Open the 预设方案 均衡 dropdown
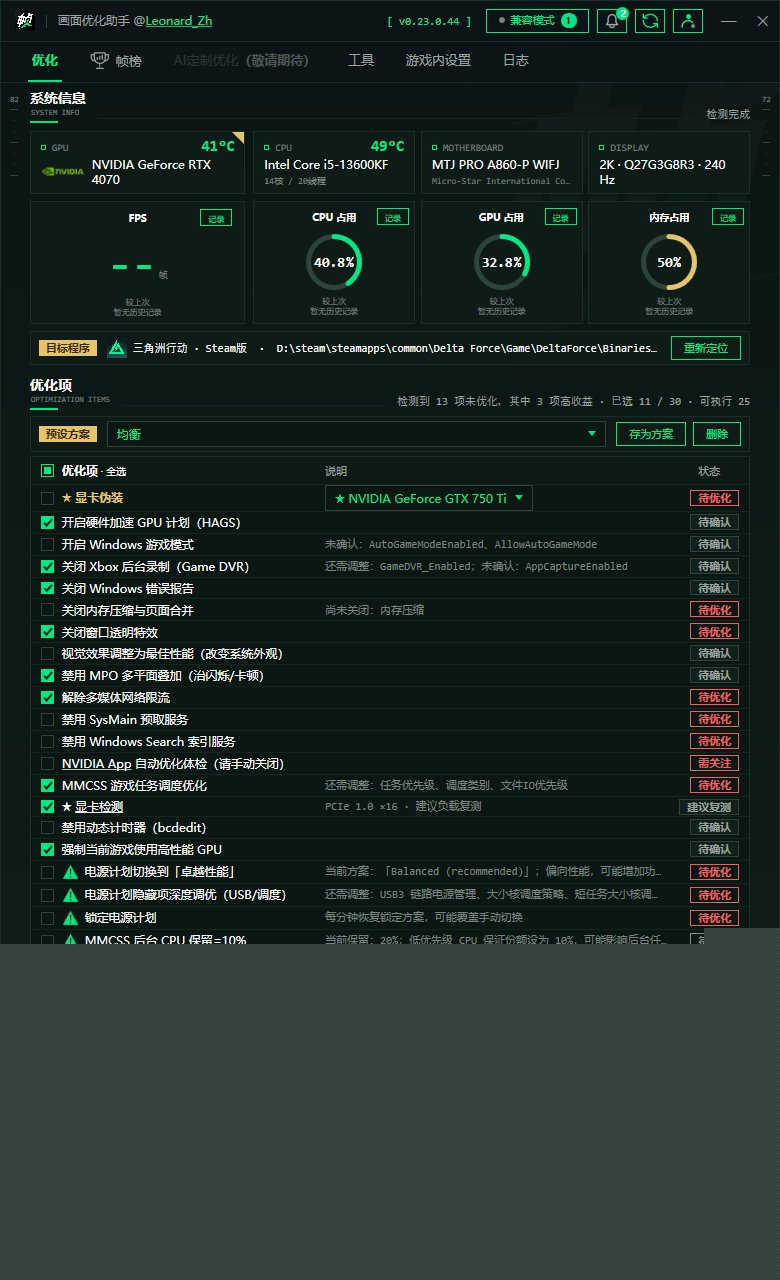This screenshot has height=1280, width=780. coord(356,434)
